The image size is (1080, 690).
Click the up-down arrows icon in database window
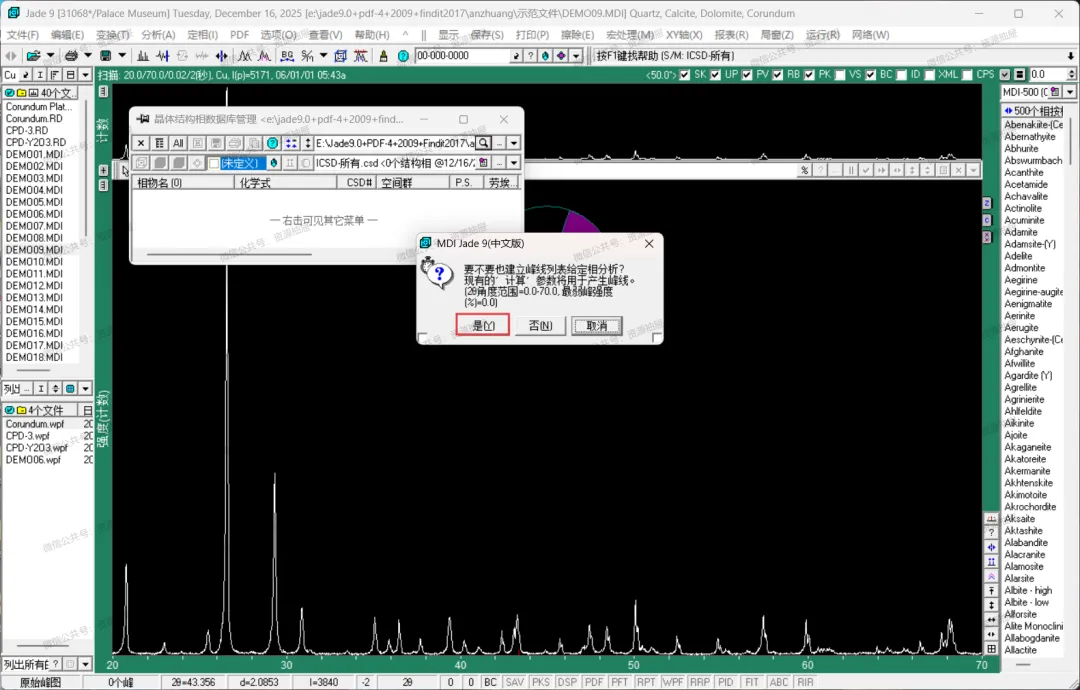pyautogui.click(x=308, y=143)
